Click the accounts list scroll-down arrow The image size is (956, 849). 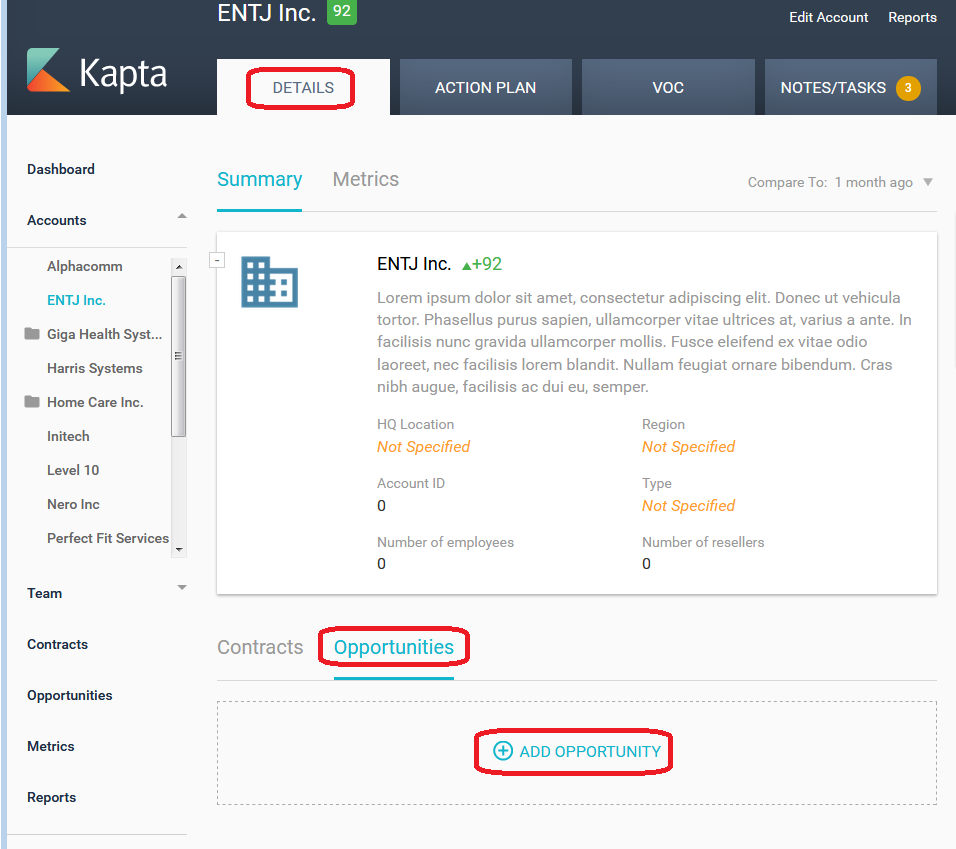point(179,550)
